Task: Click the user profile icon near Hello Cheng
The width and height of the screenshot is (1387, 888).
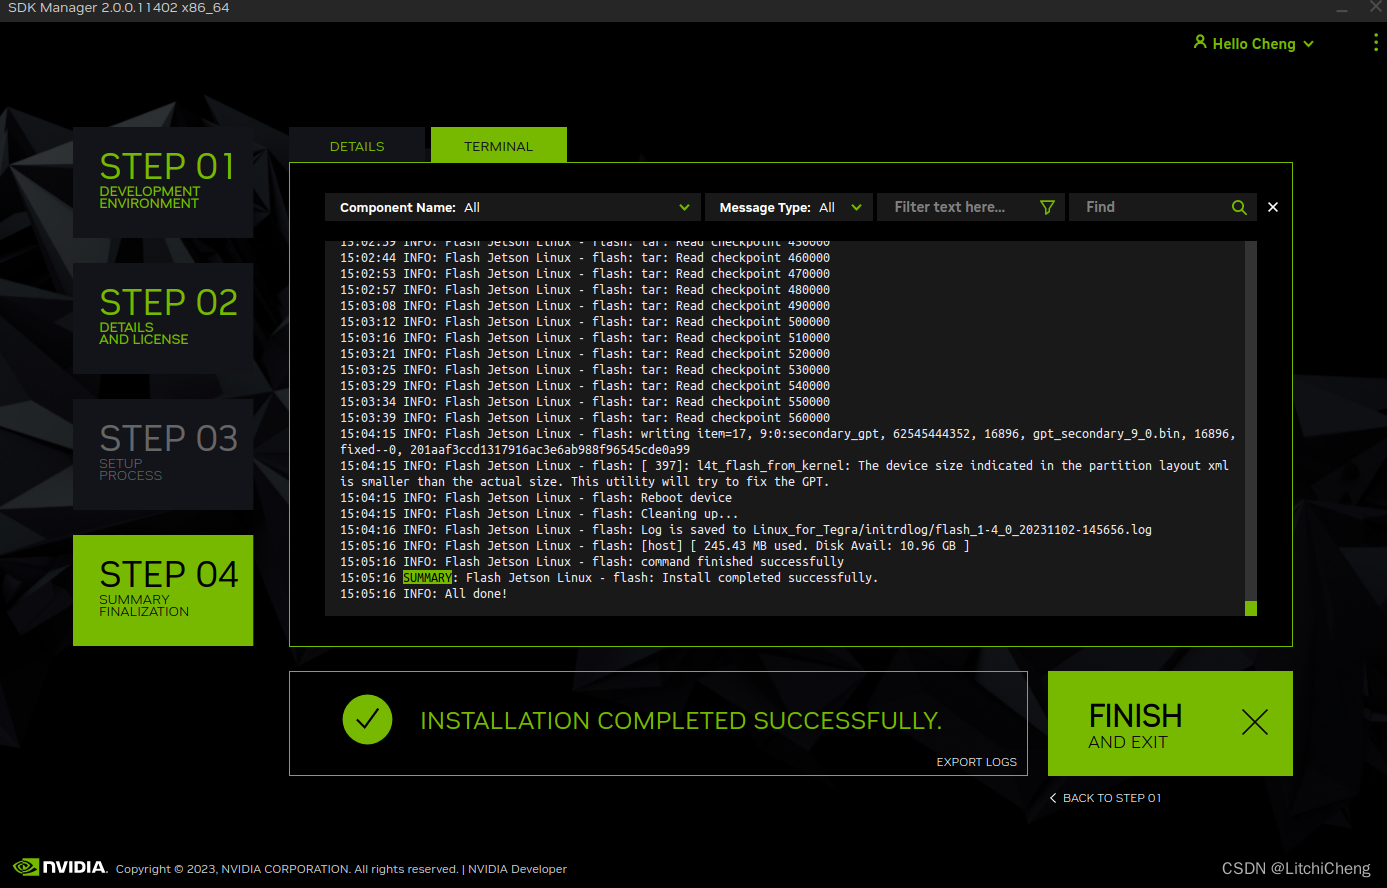Action: [1200, 42]
